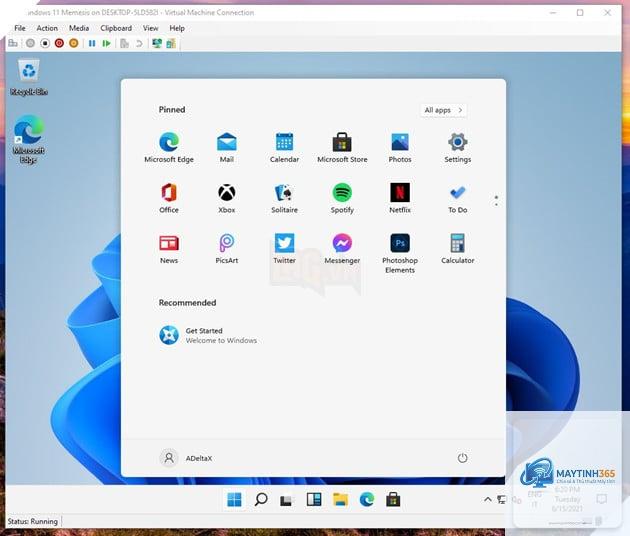The width and height of the screenshot is (630, 536).
Task: Launch Solitaire
Action: 284,198
